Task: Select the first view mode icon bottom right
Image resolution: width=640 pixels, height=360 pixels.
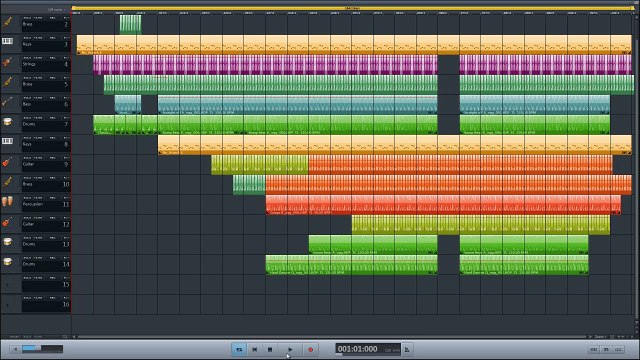Action: [x=593, y=349]
